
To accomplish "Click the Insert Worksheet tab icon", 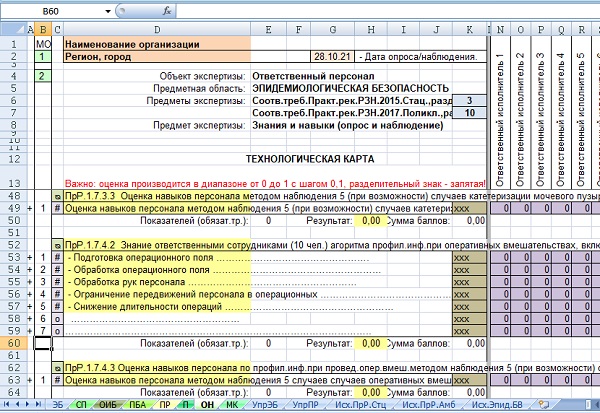I will coord(543,404).
